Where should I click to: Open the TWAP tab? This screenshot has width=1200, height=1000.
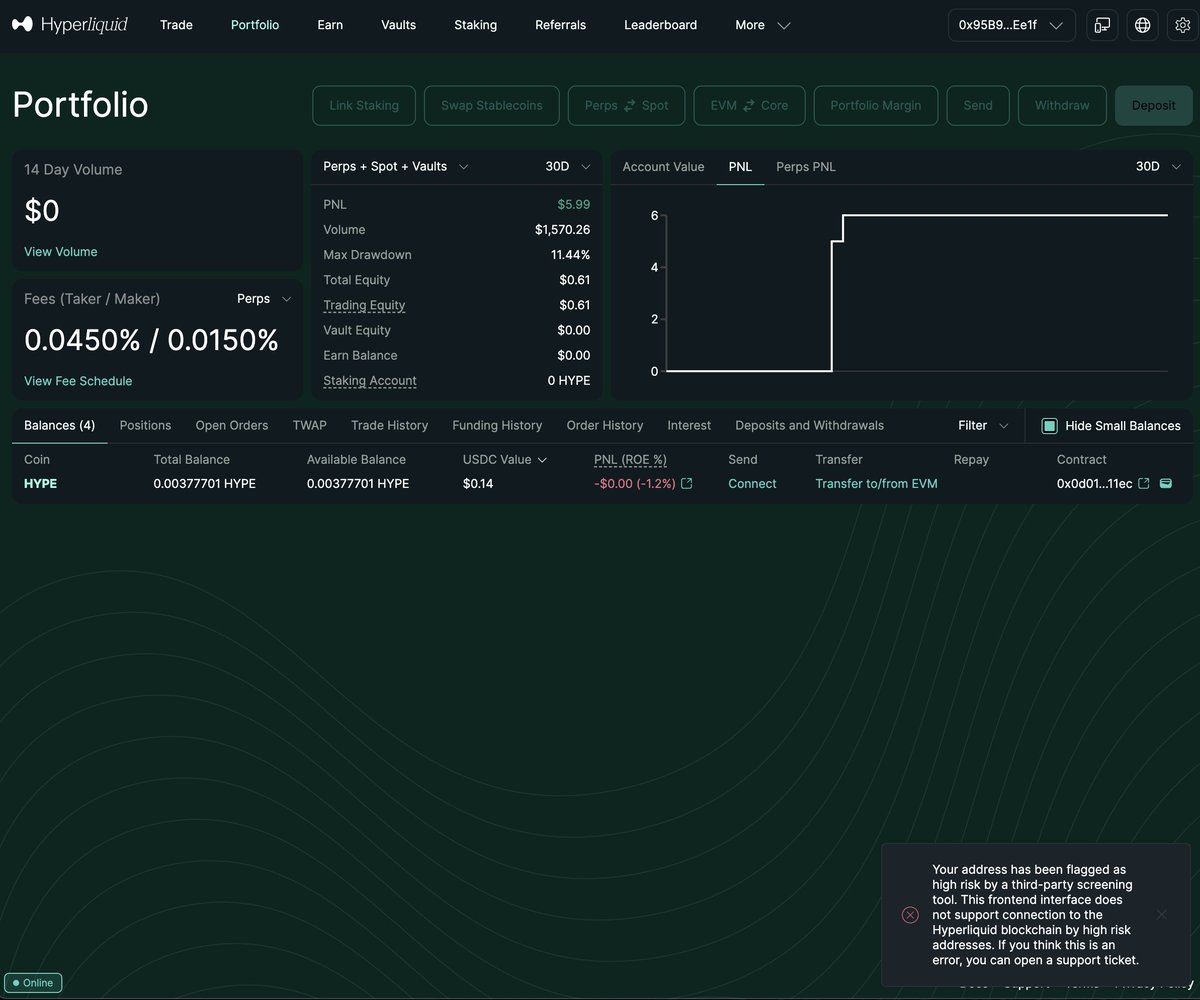click(x=309, y=426)
